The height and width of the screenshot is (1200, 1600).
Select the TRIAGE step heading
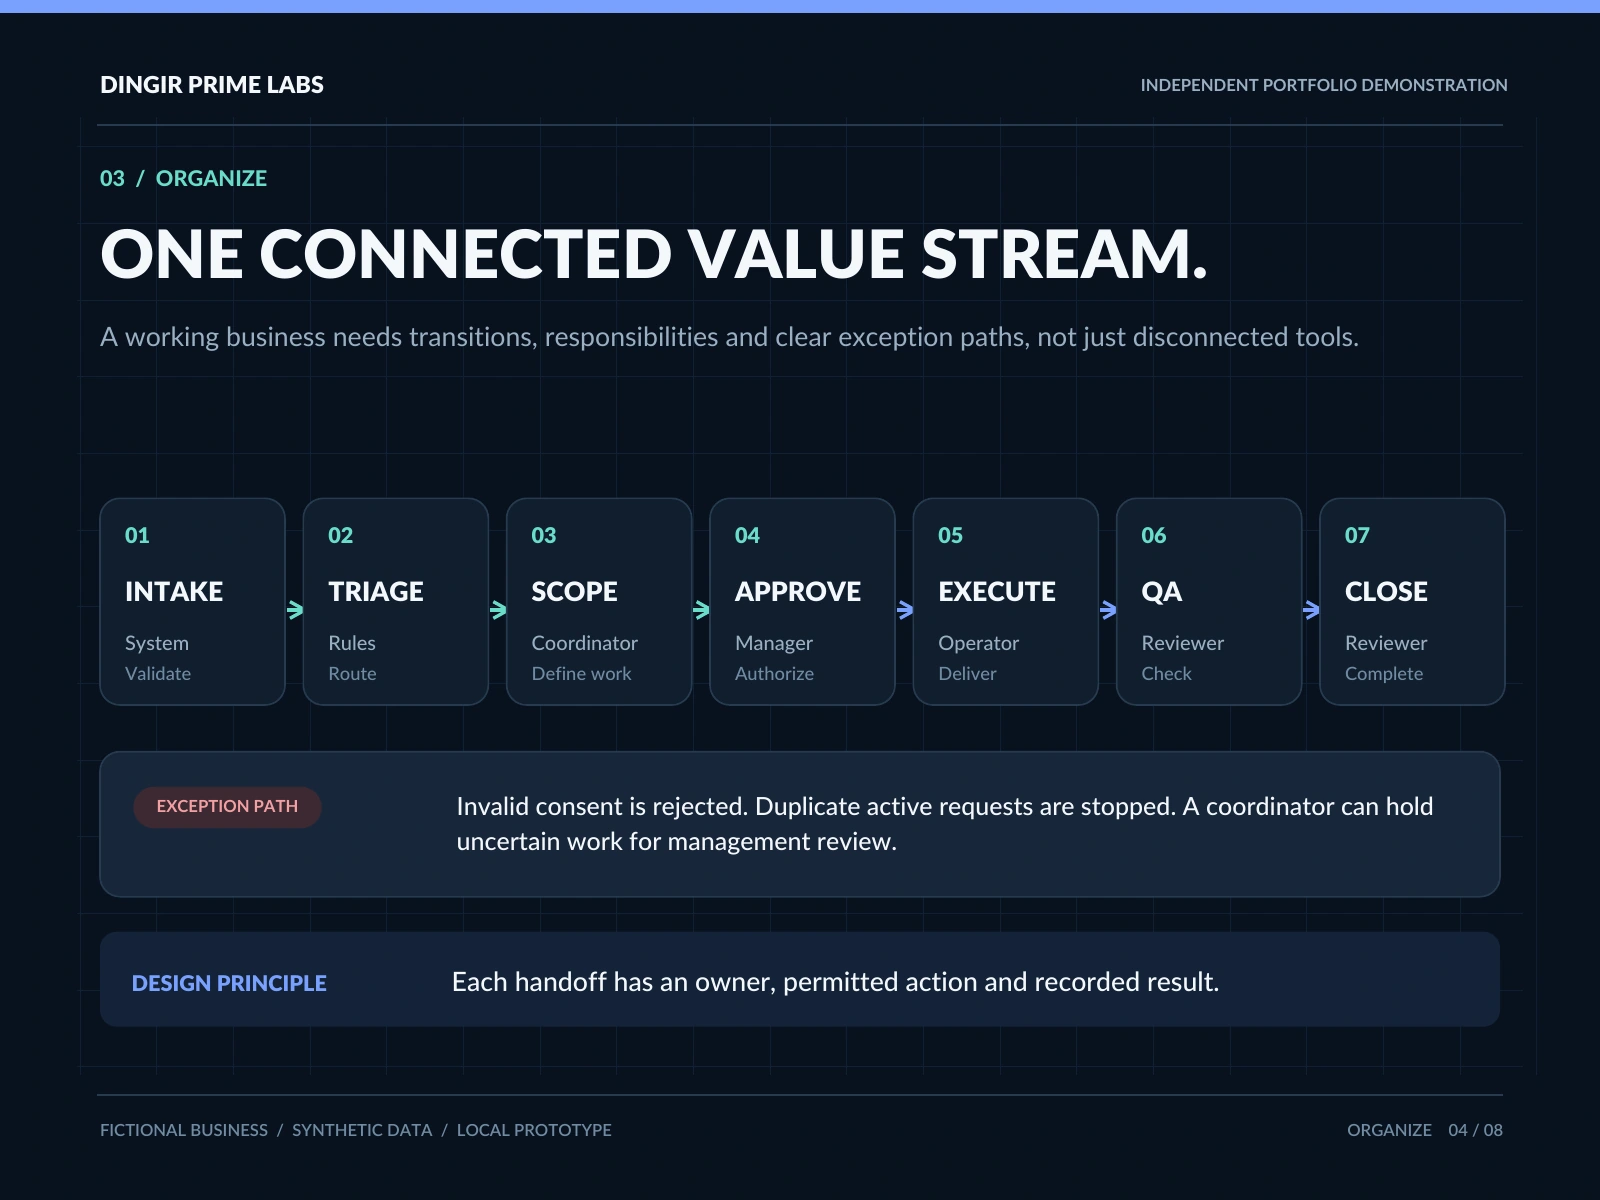tap(376, 592)
